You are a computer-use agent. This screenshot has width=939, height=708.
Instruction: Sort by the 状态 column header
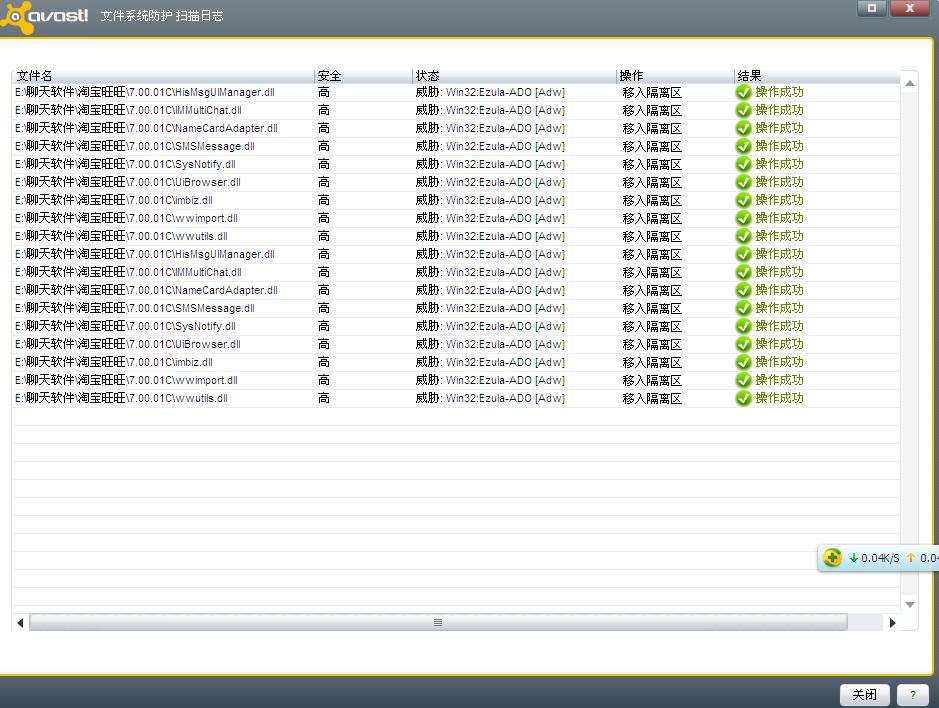pos(514,76)
